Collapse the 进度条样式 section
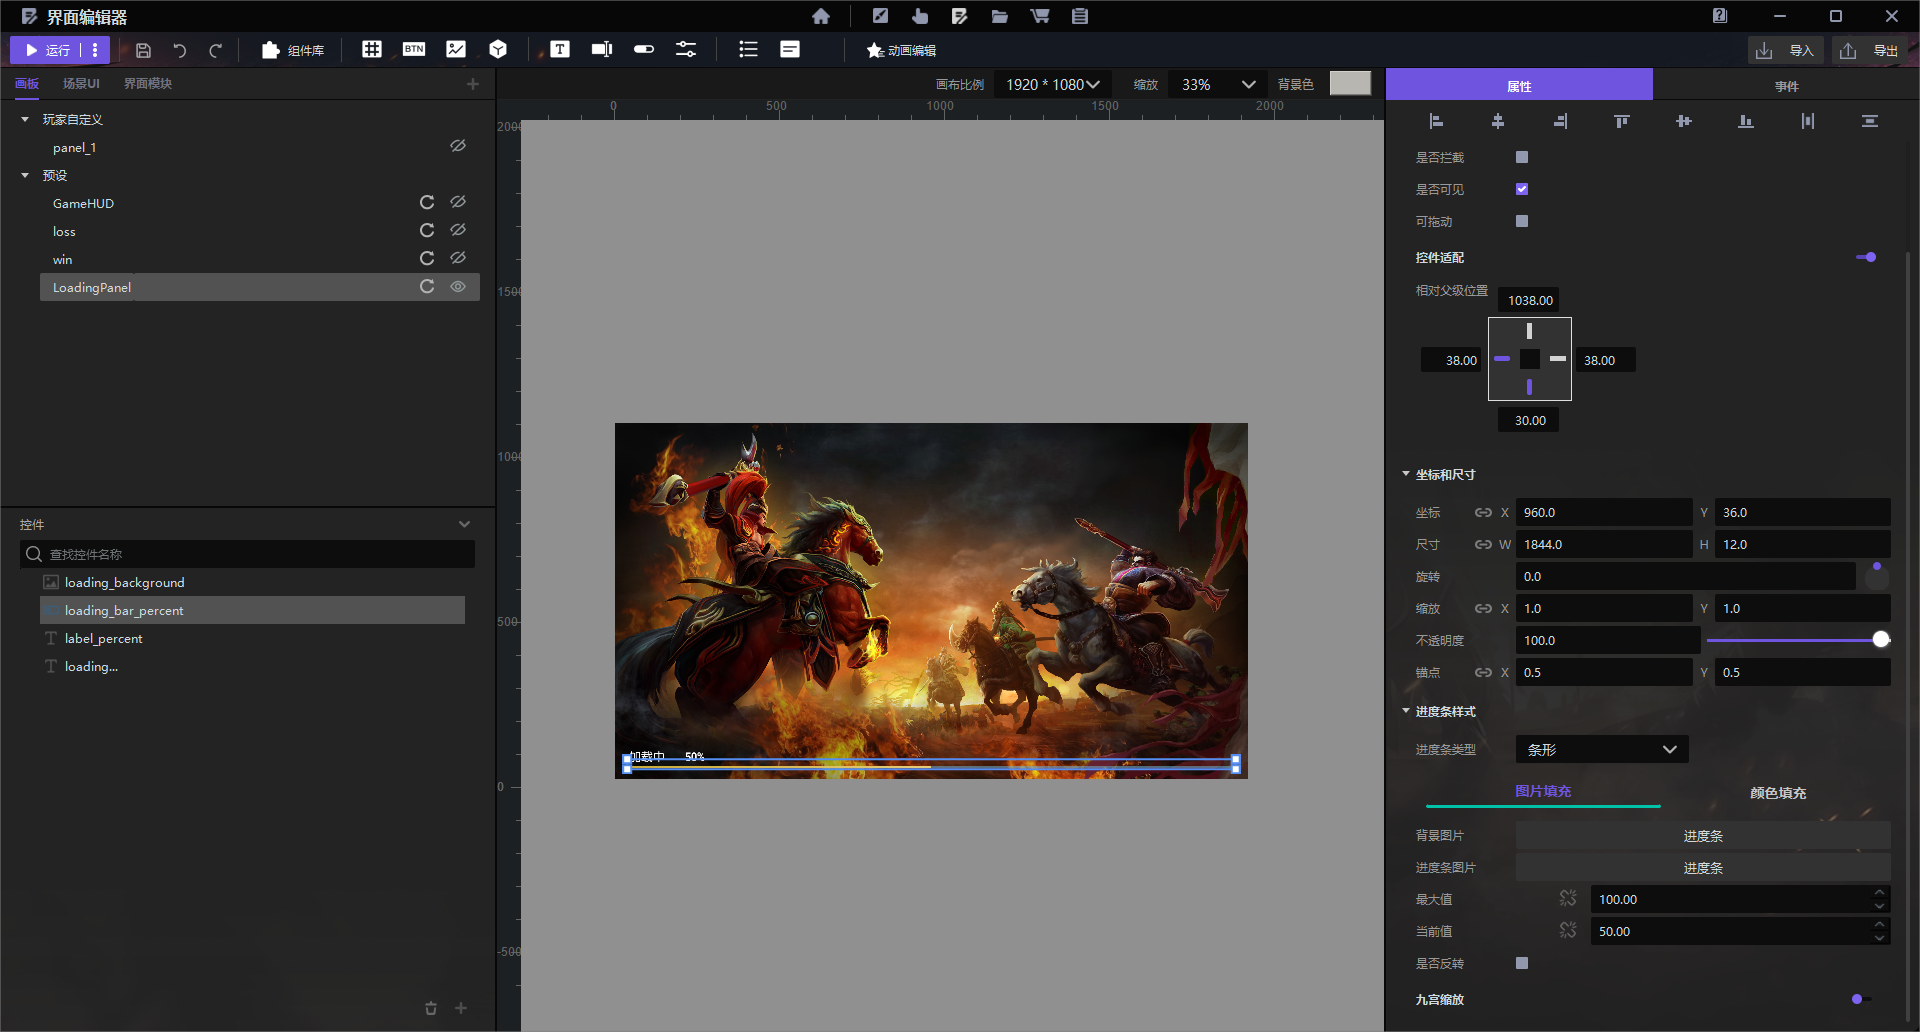 click(x=1406, y=711)
